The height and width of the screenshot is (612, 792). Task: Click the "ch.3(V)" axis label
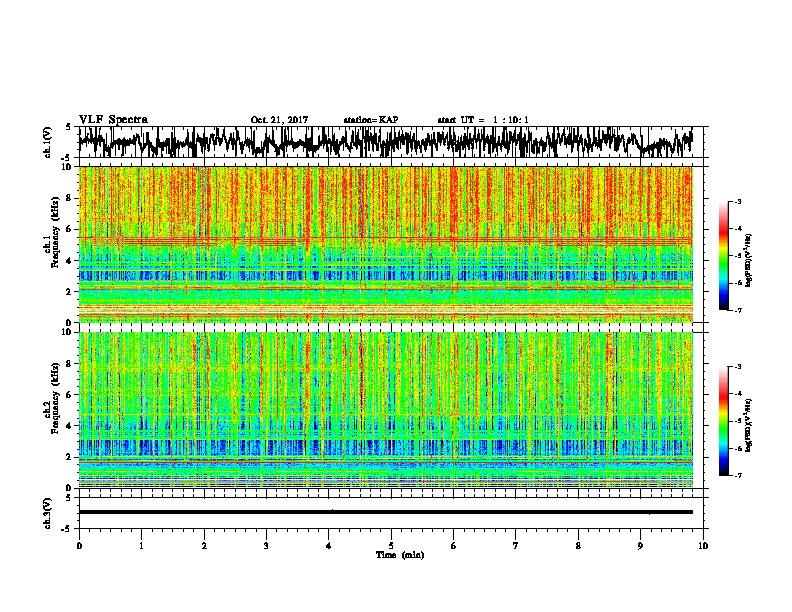tap(48, 513)
